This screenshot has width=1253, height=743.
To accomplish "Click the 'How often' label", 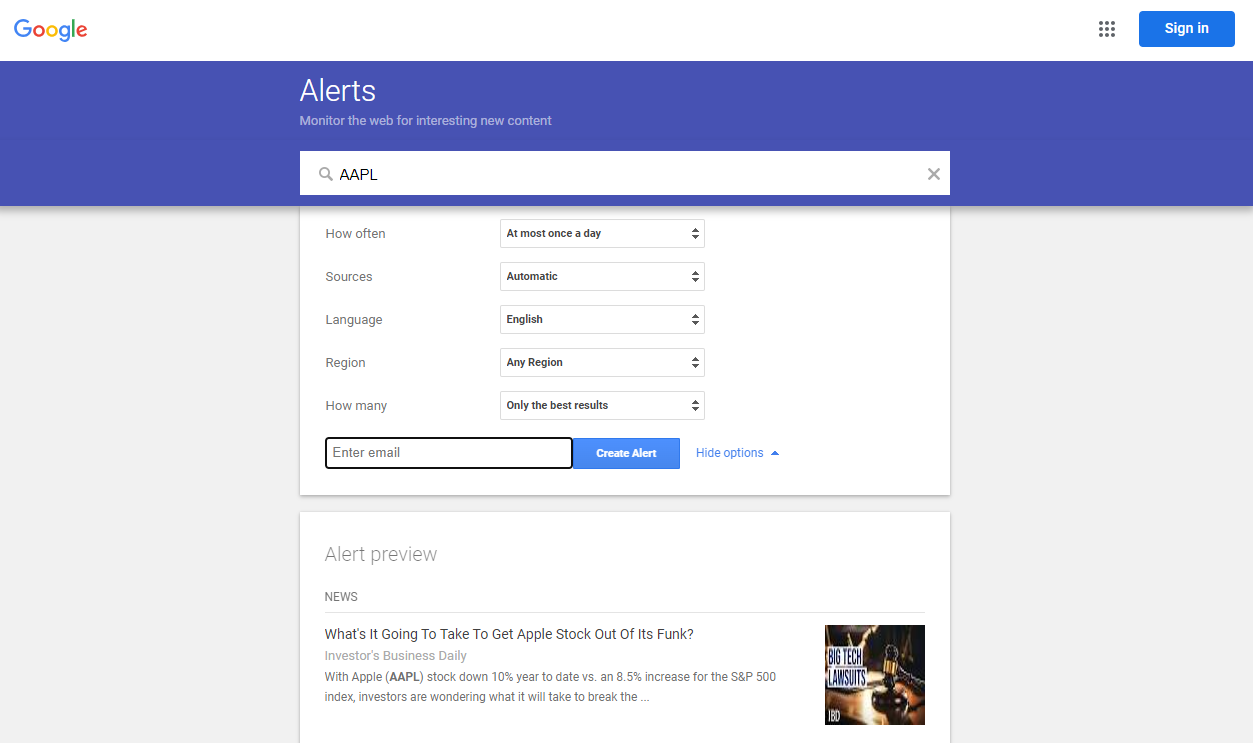I will [355, 234].
